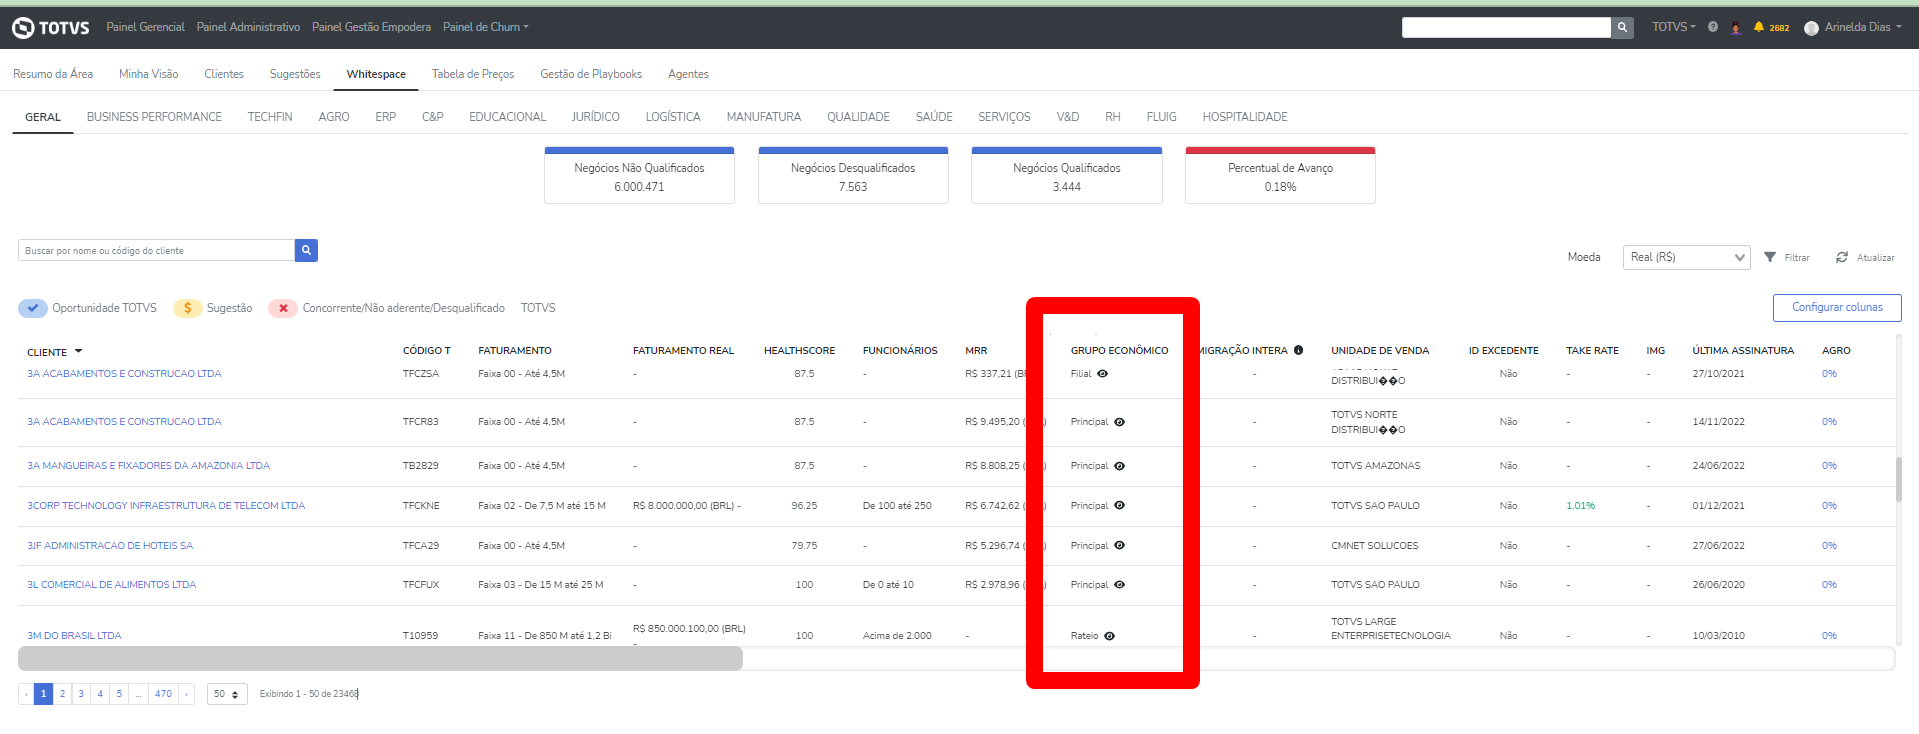Select the Gestão de Playbooks tab
Viewport: 1919px width, 734px height.
591,74
